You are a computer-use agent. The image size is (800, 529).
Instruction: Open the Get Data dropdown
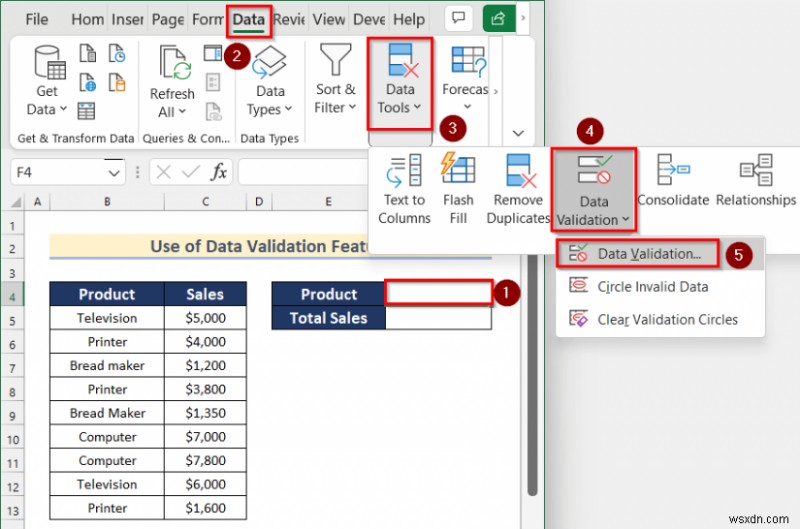pos(47,81)
